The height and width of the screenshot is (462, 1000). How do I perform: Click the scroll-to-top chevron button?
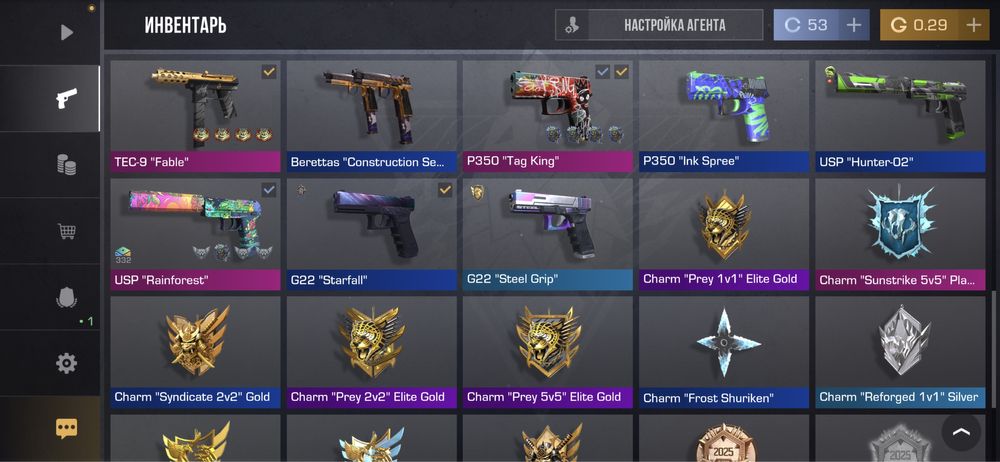coord(961,432)
